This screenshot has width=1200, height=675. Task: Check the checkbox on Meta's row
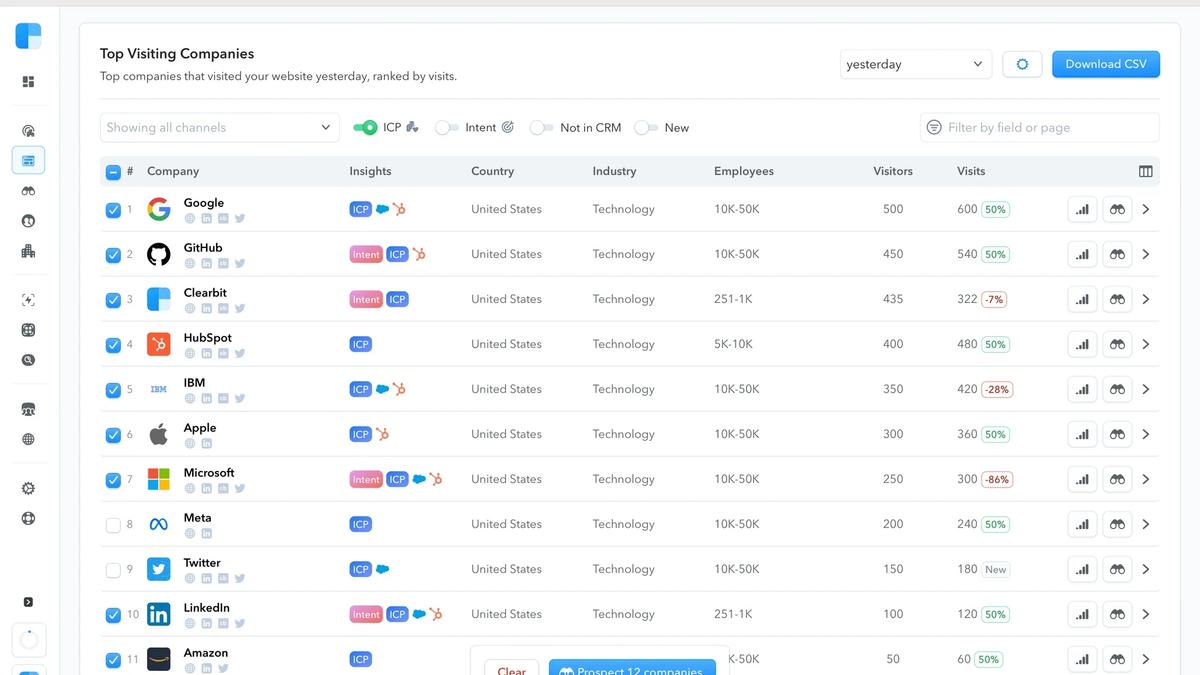[113, 524]
